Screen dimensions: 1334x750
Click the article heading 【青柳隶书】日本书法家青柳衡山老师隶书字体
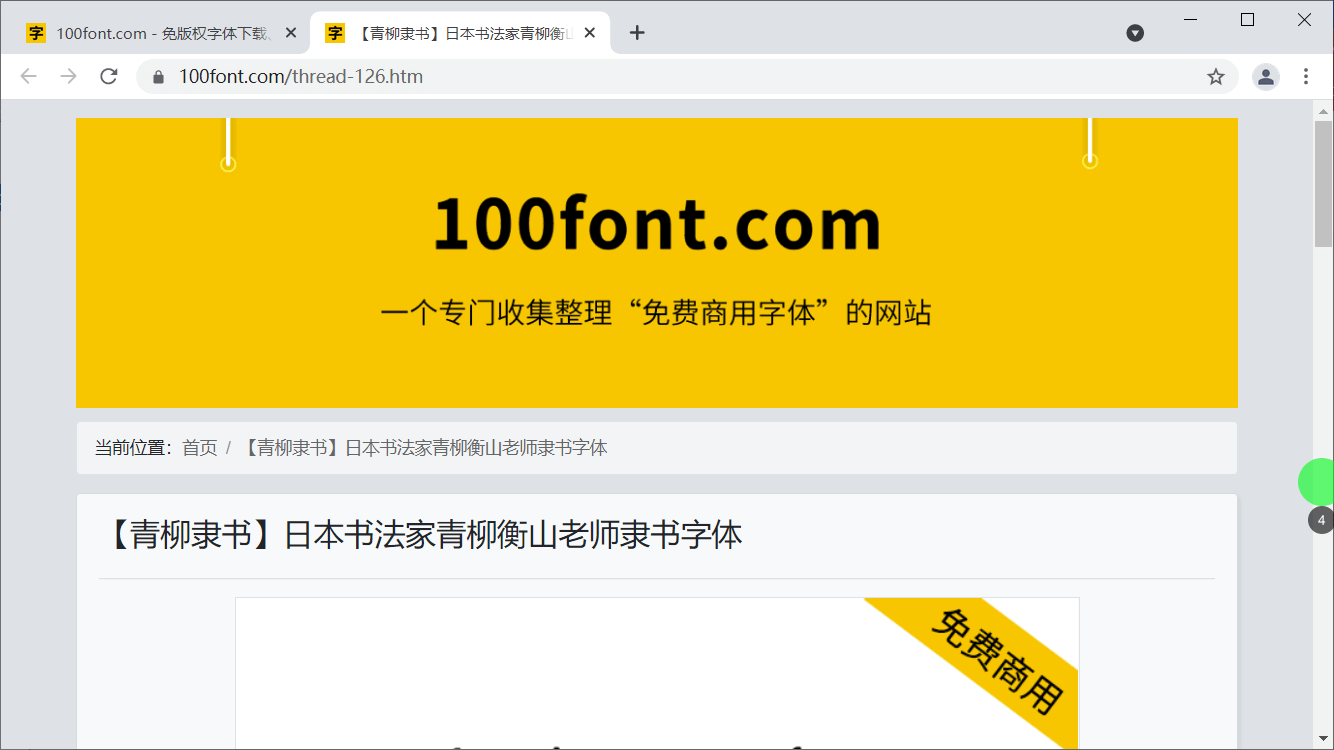click(x=421, y=535)
